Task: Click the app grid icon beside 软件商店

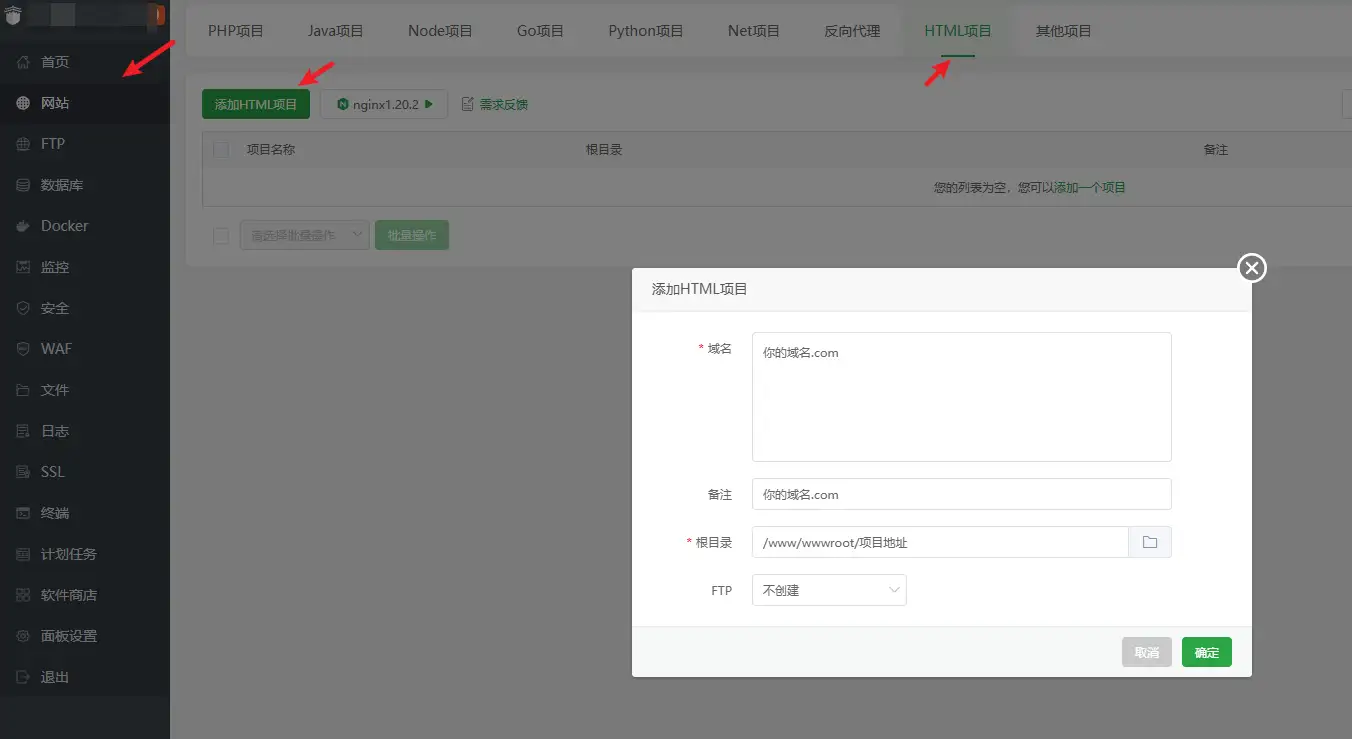Action: coord(23,595)
